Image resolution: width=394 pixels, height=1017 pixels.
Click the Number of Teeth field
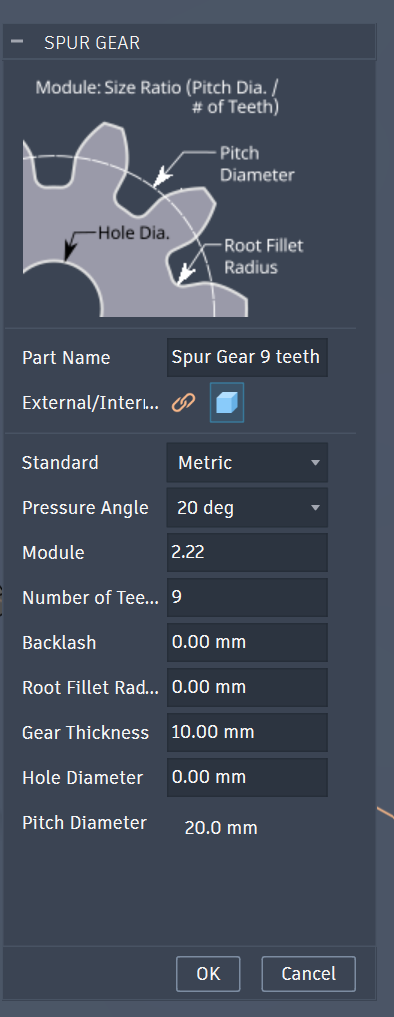pyautogui.click(x=247, y=597)
